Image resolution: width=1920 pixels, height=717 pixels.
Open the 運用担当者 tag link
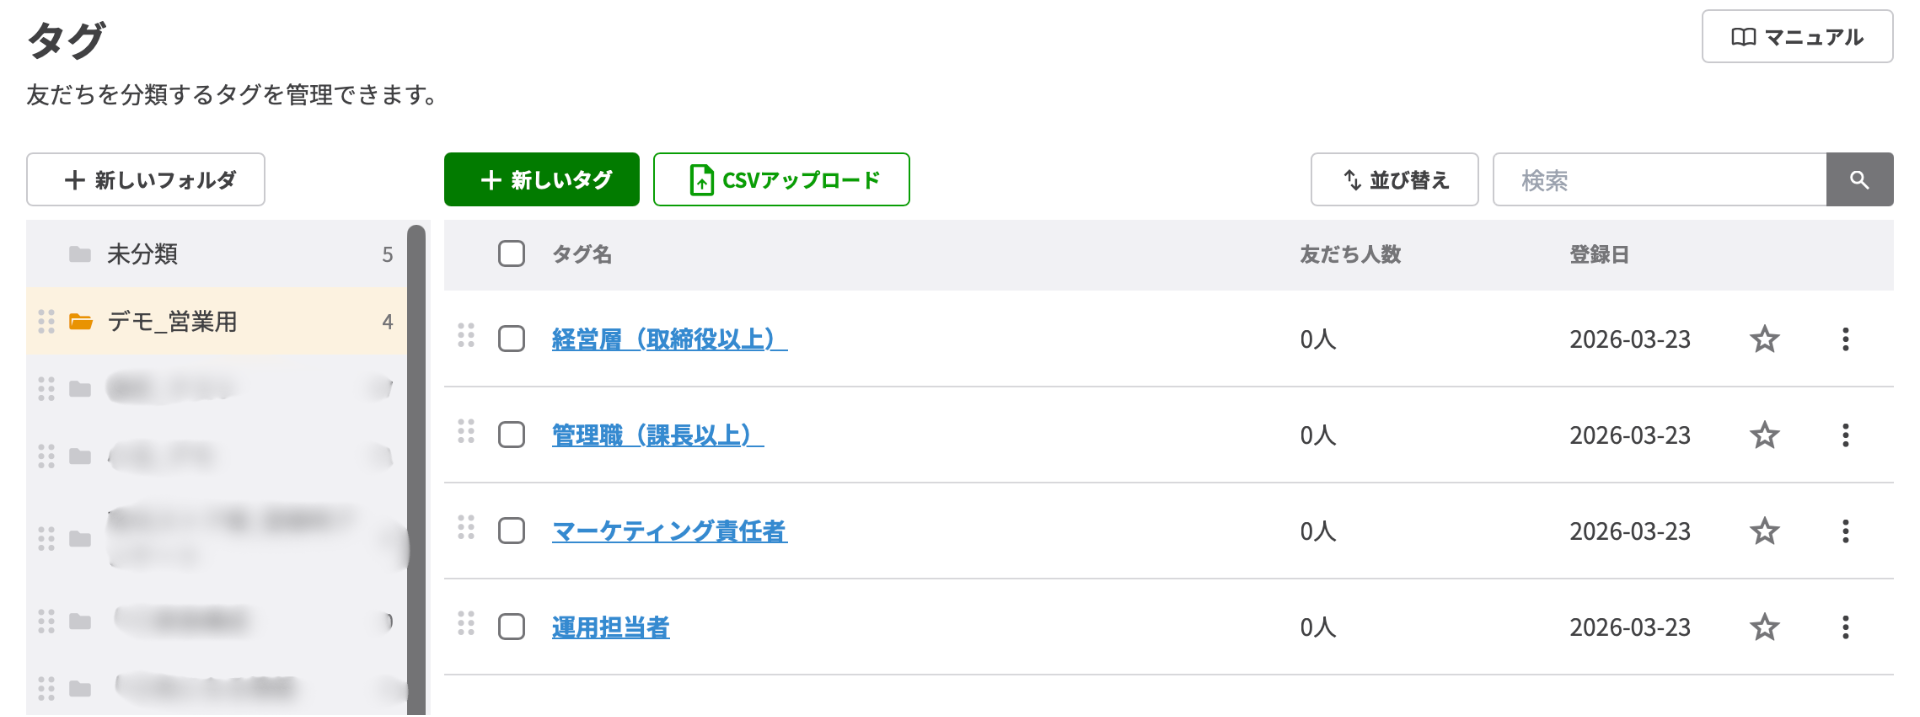[x=610, y=628]
